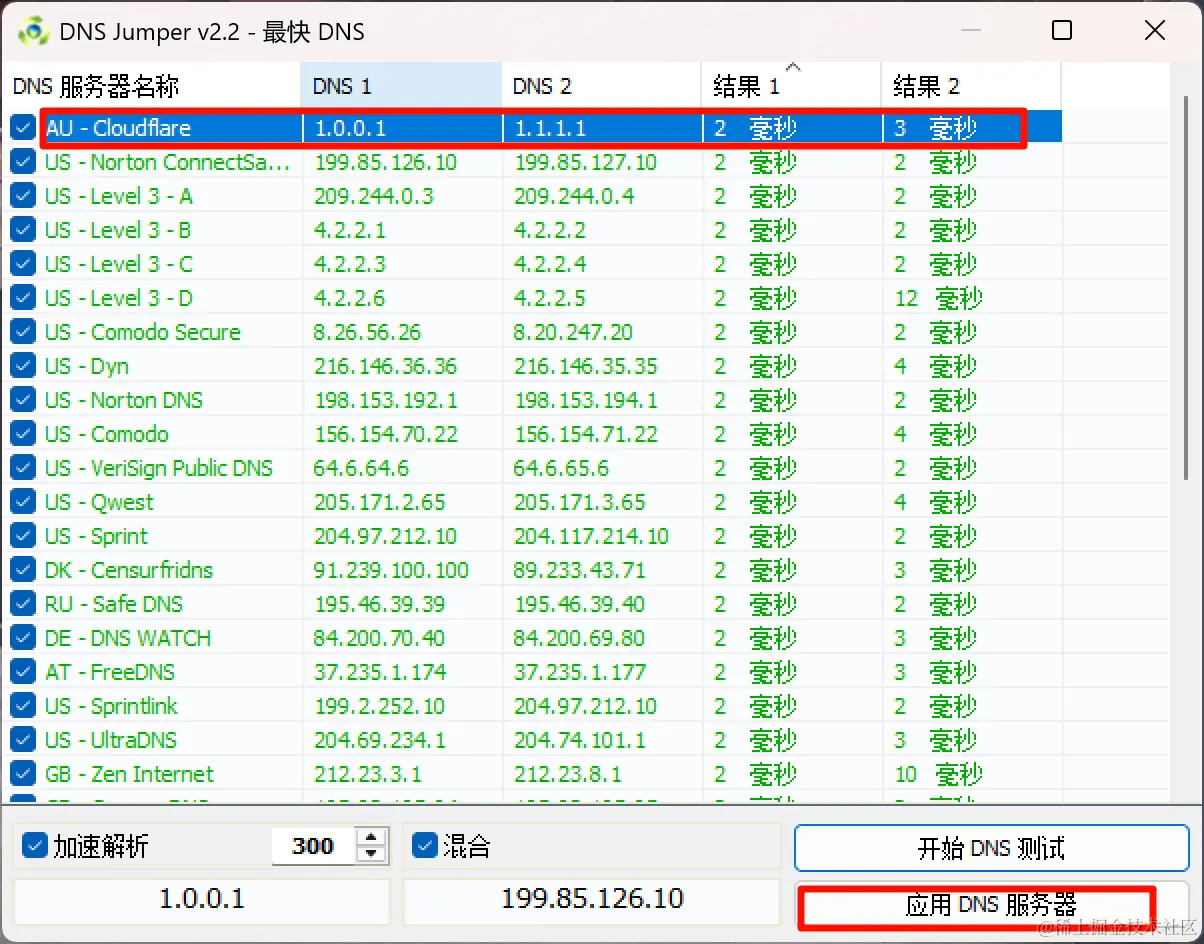Screen dimensions: 1204x944
Task: Sort by DNS 2 column header
Action: pyautogui.click(x=601, y=86)
